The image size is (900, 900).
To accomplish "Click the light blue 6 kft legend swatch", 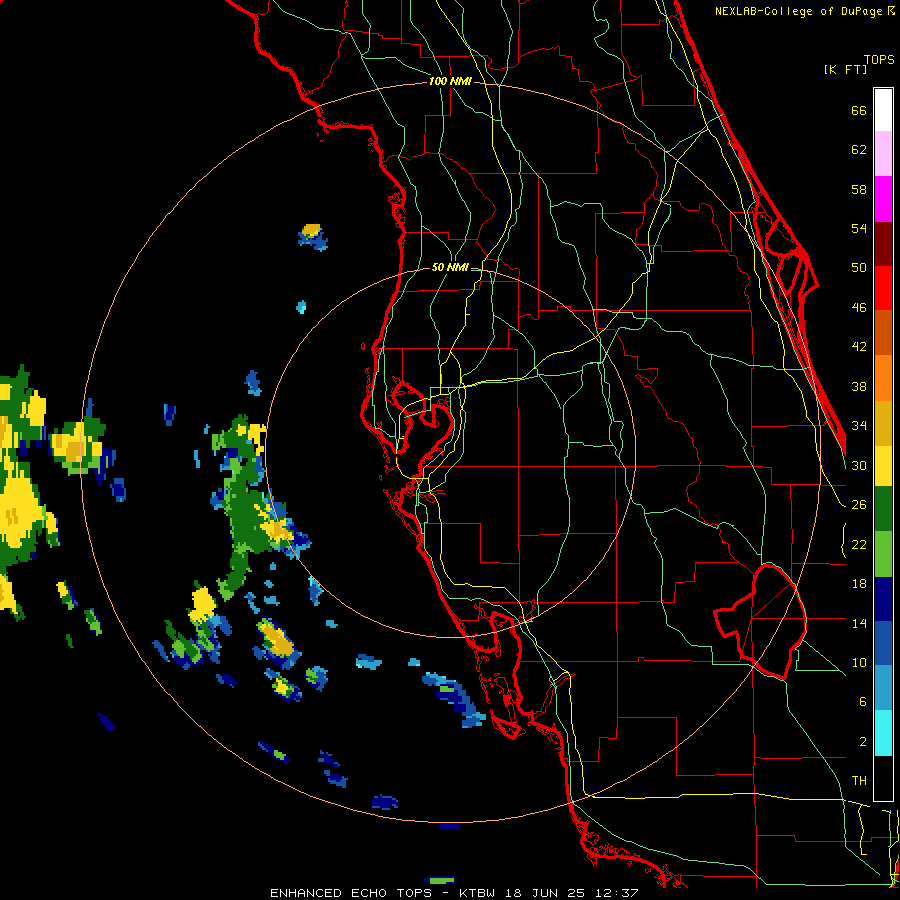I will pos(883,688).
